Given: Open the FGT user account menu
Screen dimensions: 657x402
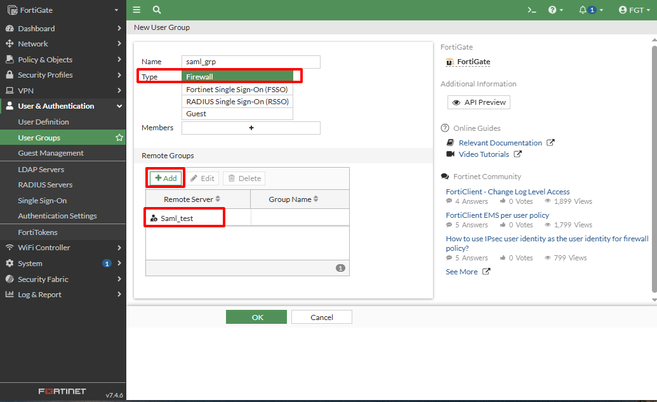Looking at the screenshot, I should pyautogui.click(x=634, y=10).
